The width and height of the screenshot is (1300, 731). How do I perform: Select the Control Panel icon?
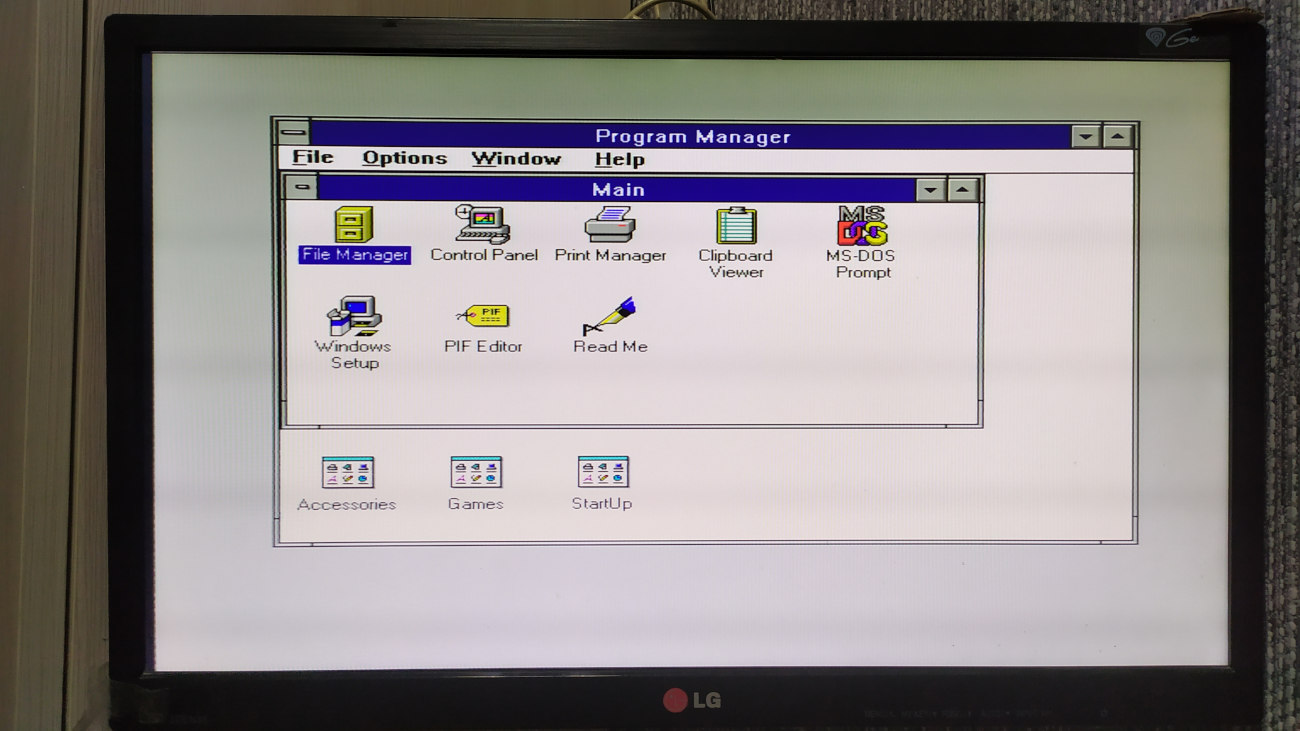pyautogui.click(x=483, y=224)
